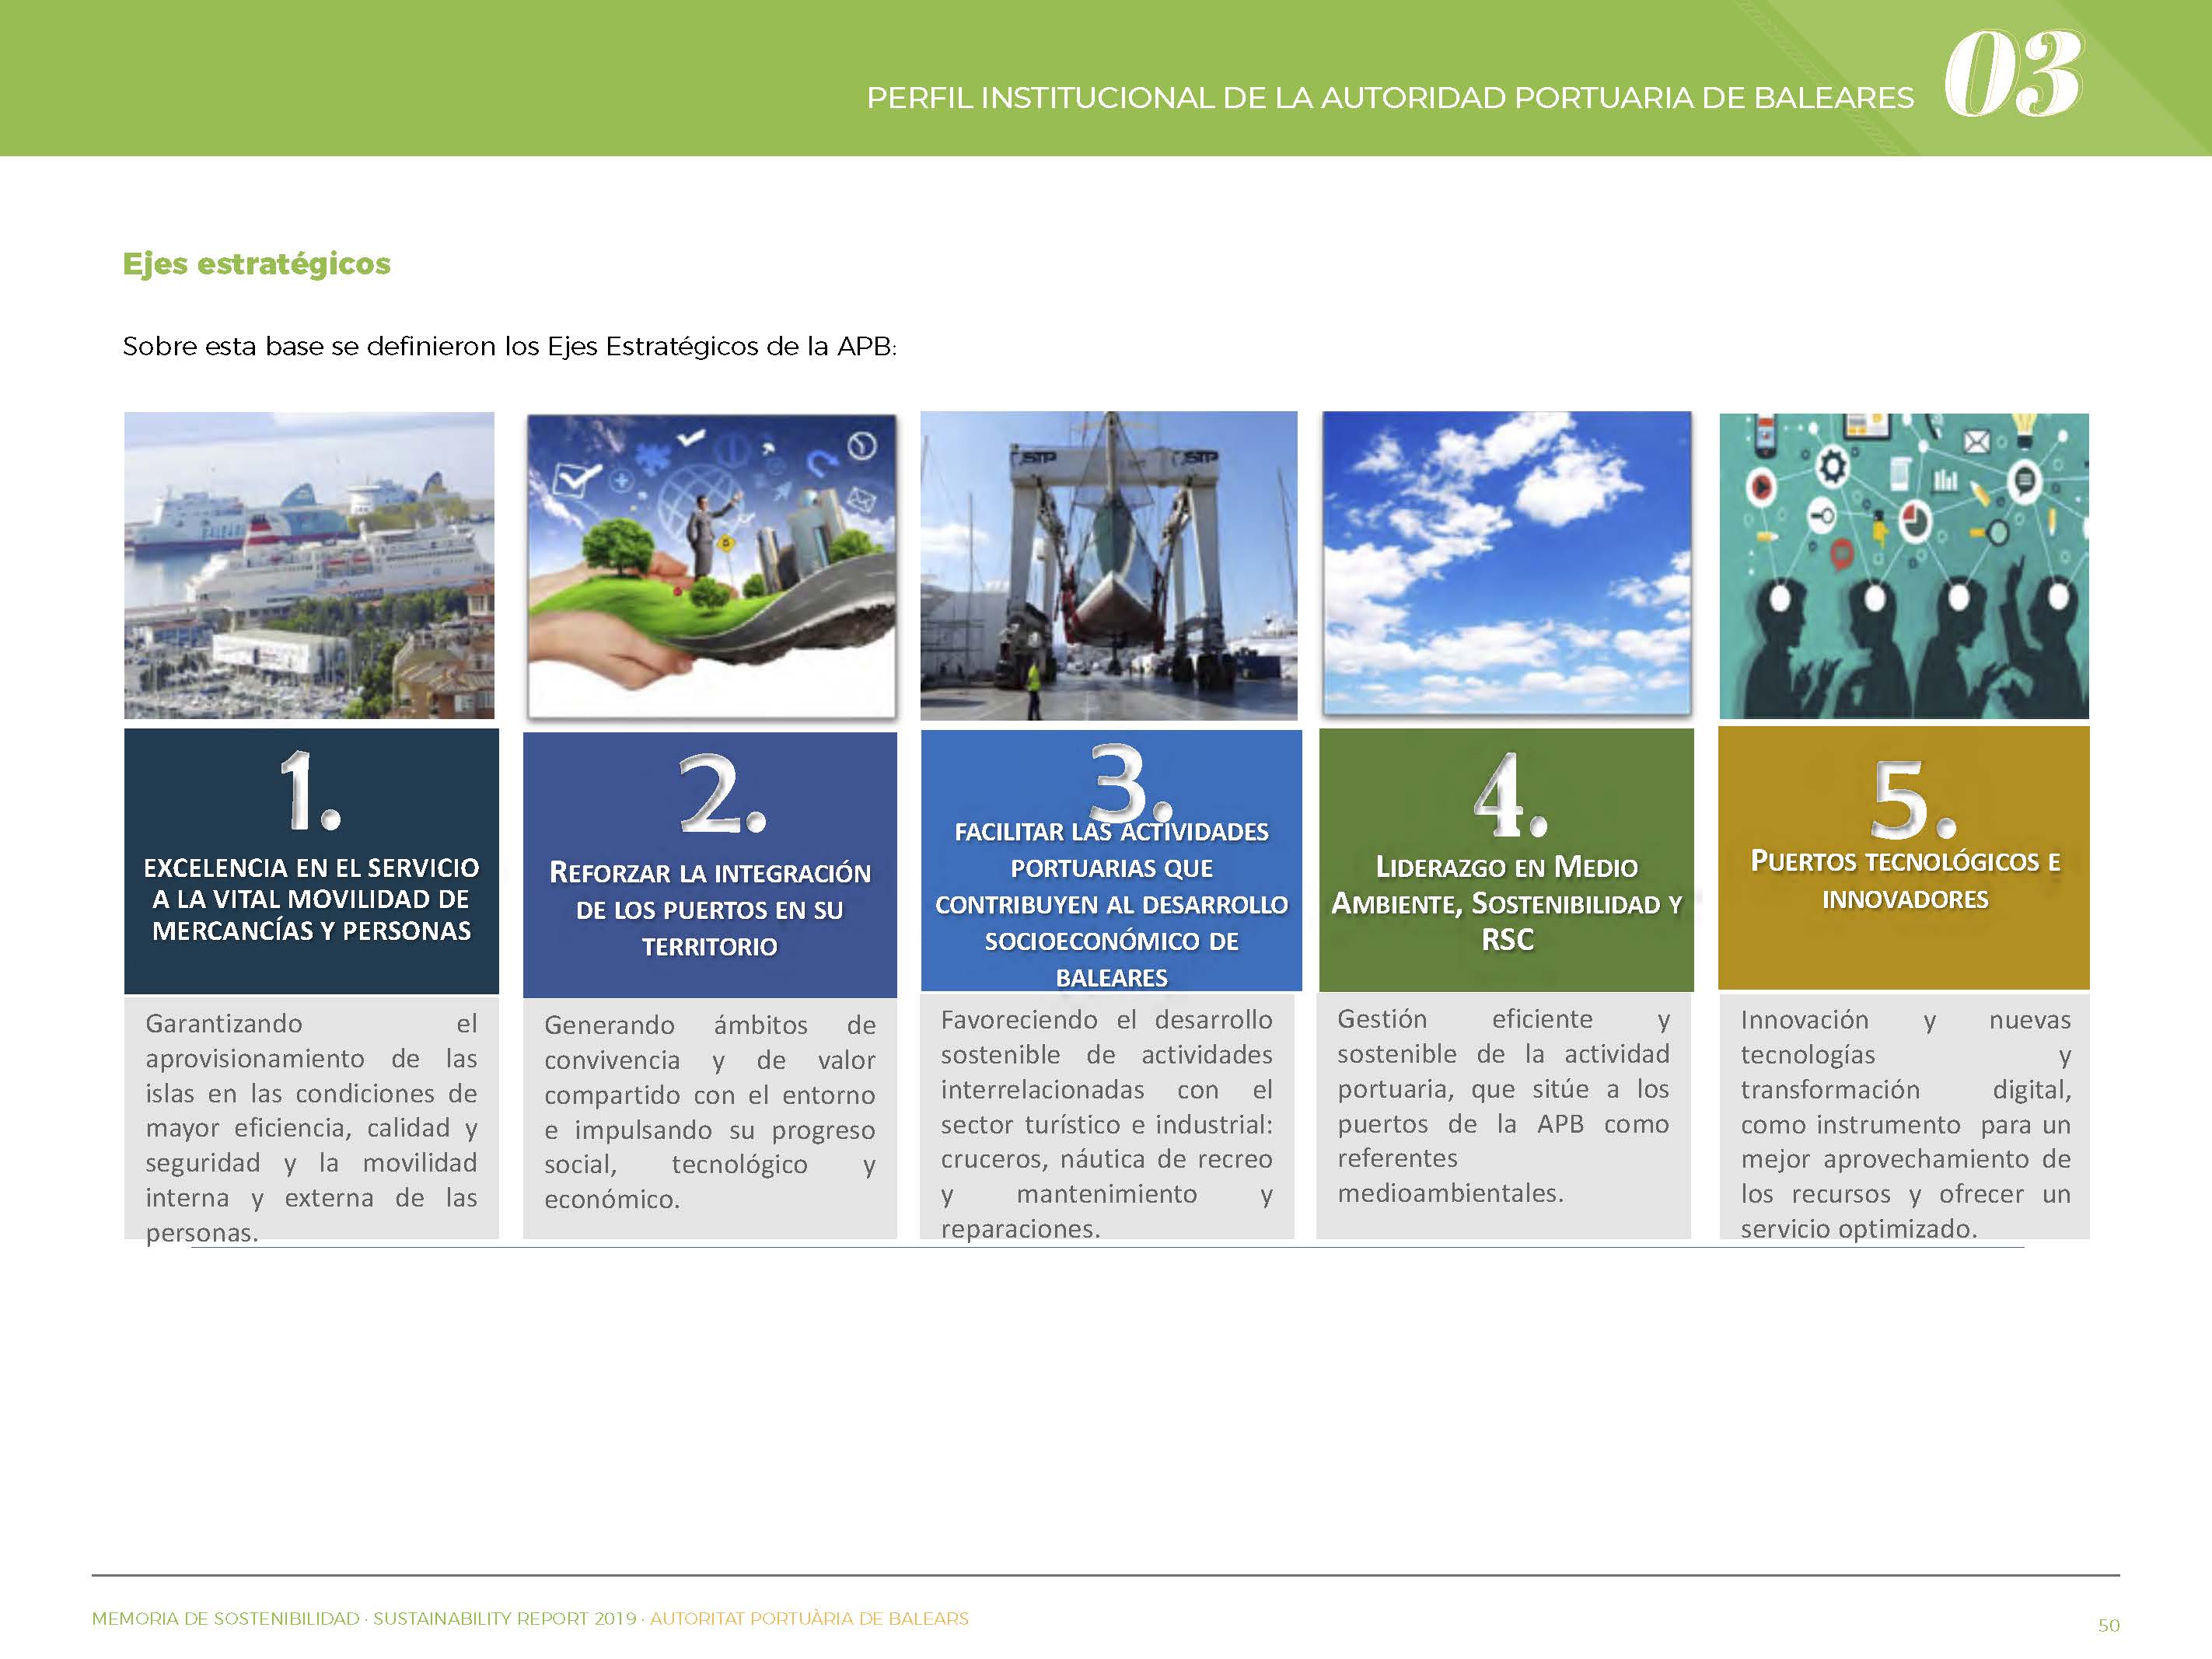This screenshot has height=1659, width=2212.
Task: Open the ferry port photo thumbnail
Action: 309,565
